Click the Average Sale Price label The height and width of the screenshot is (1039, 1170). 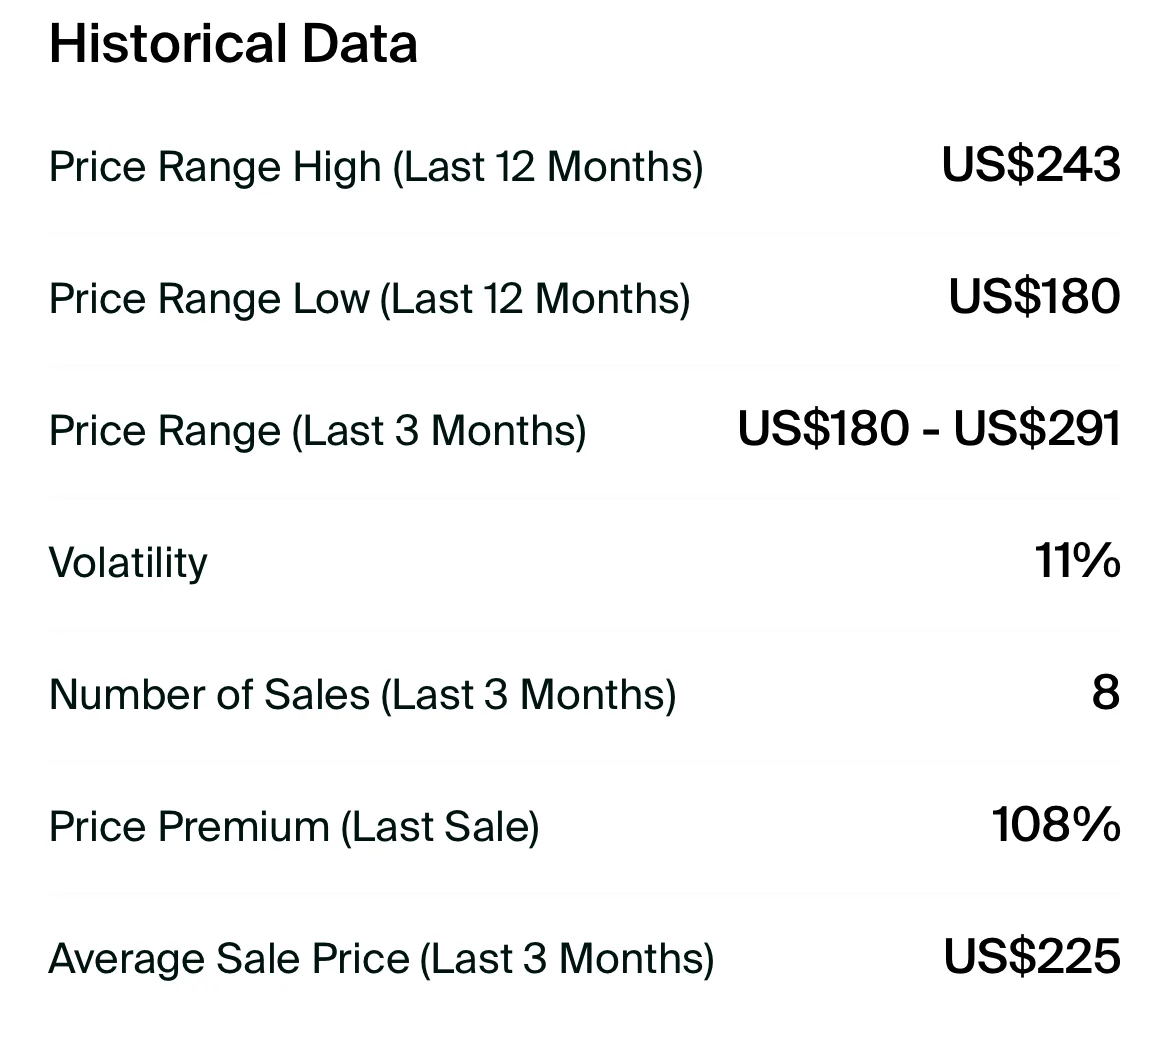tap(229, 959)
